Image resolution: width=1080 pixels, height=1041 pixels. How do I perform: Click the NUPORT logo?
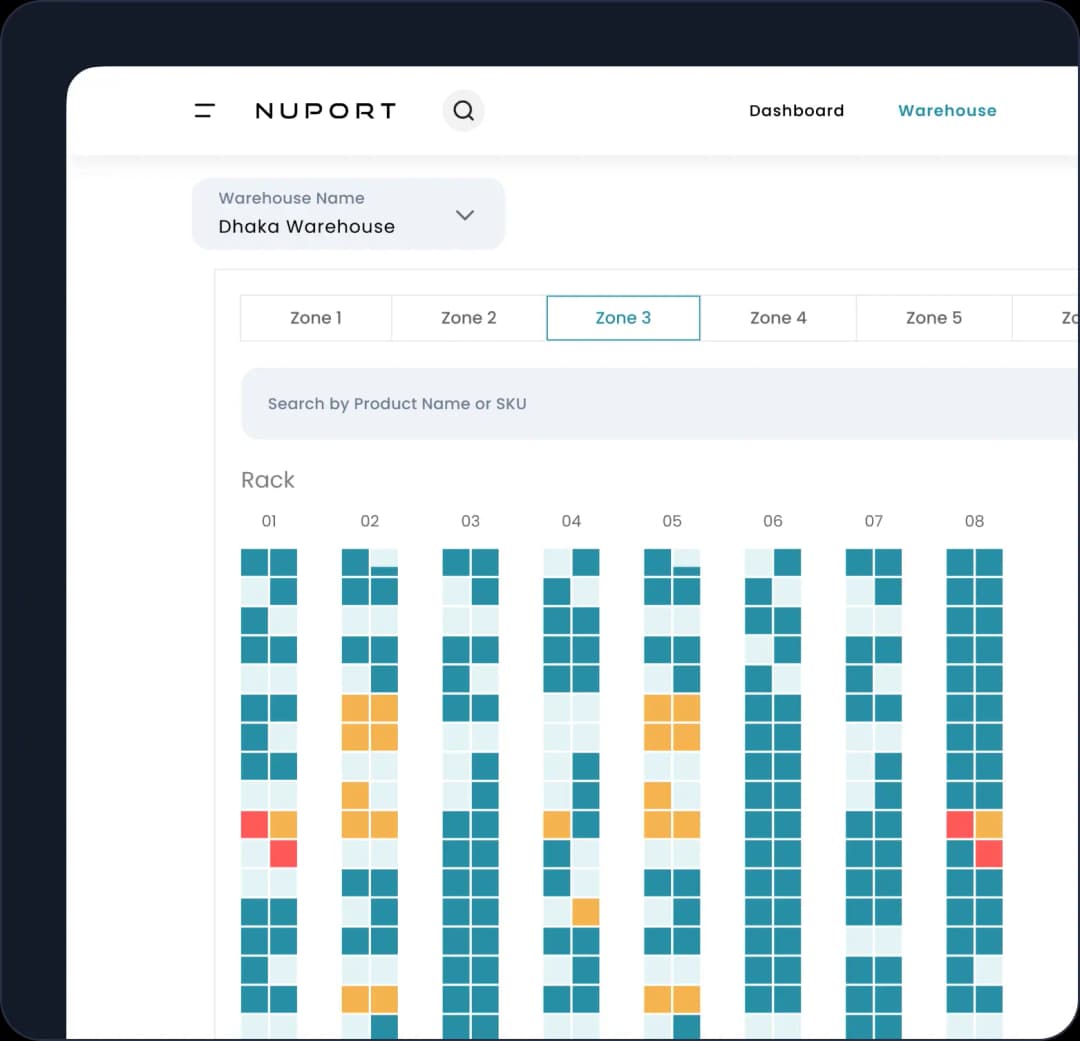326,110
